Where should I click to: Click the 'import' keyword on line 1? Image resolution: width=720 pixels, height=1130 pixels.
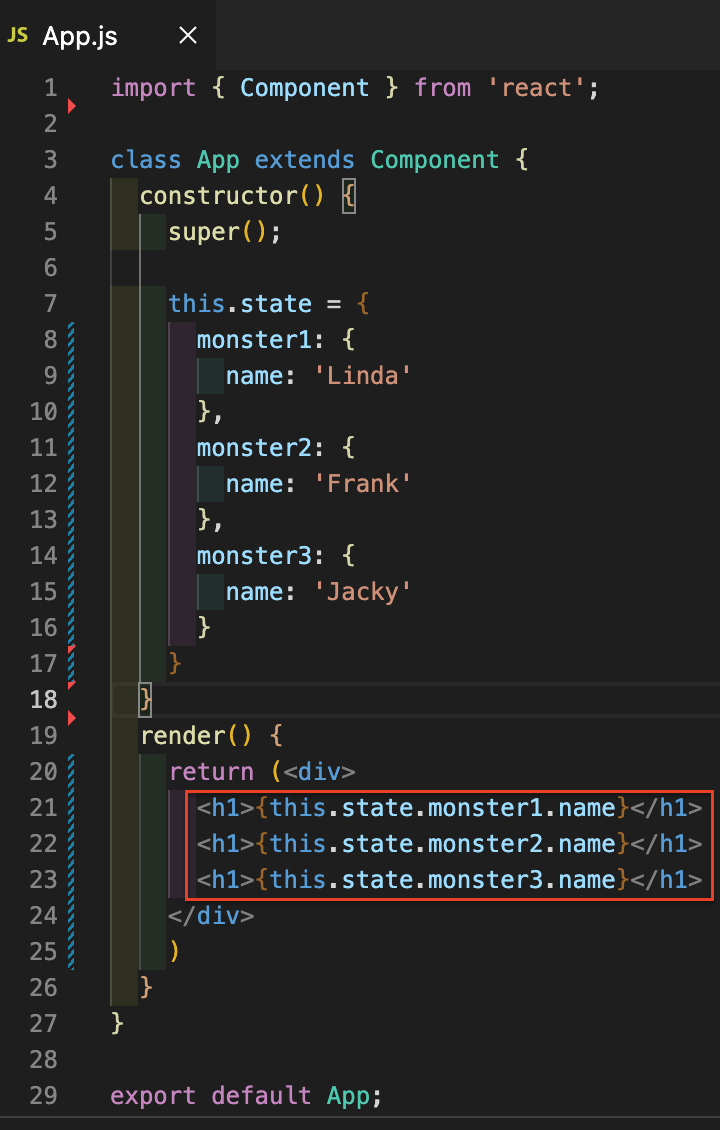154,88
